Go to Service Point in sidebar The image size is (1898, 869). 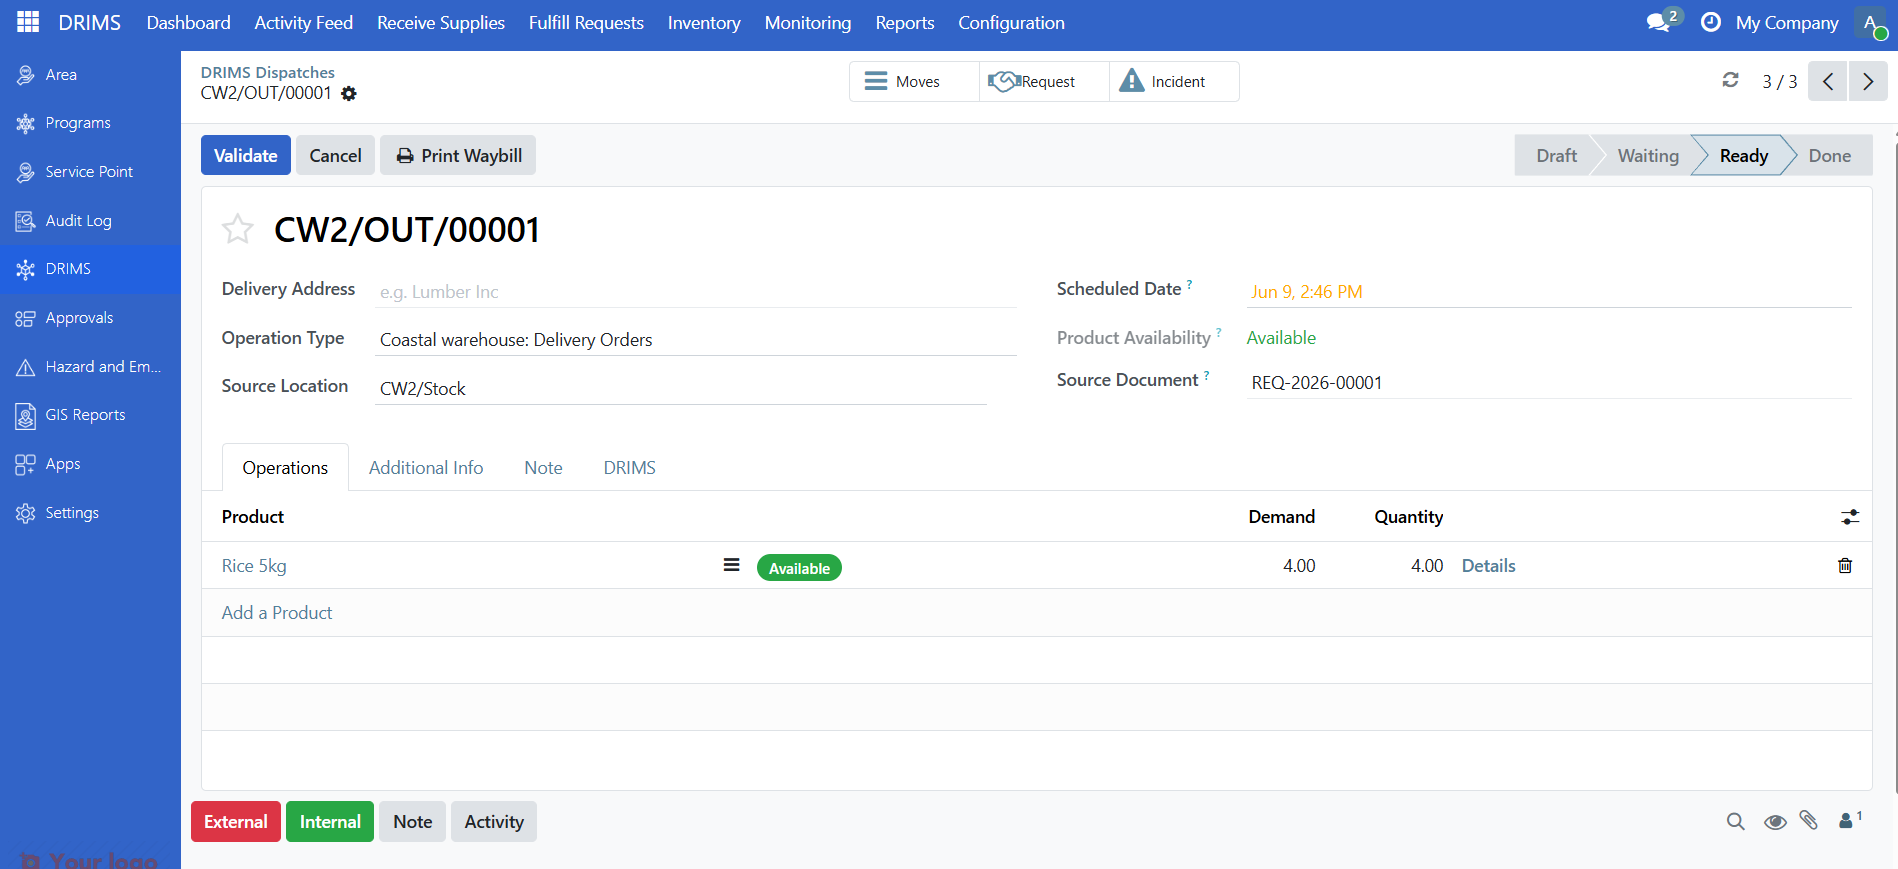[90, 172]
